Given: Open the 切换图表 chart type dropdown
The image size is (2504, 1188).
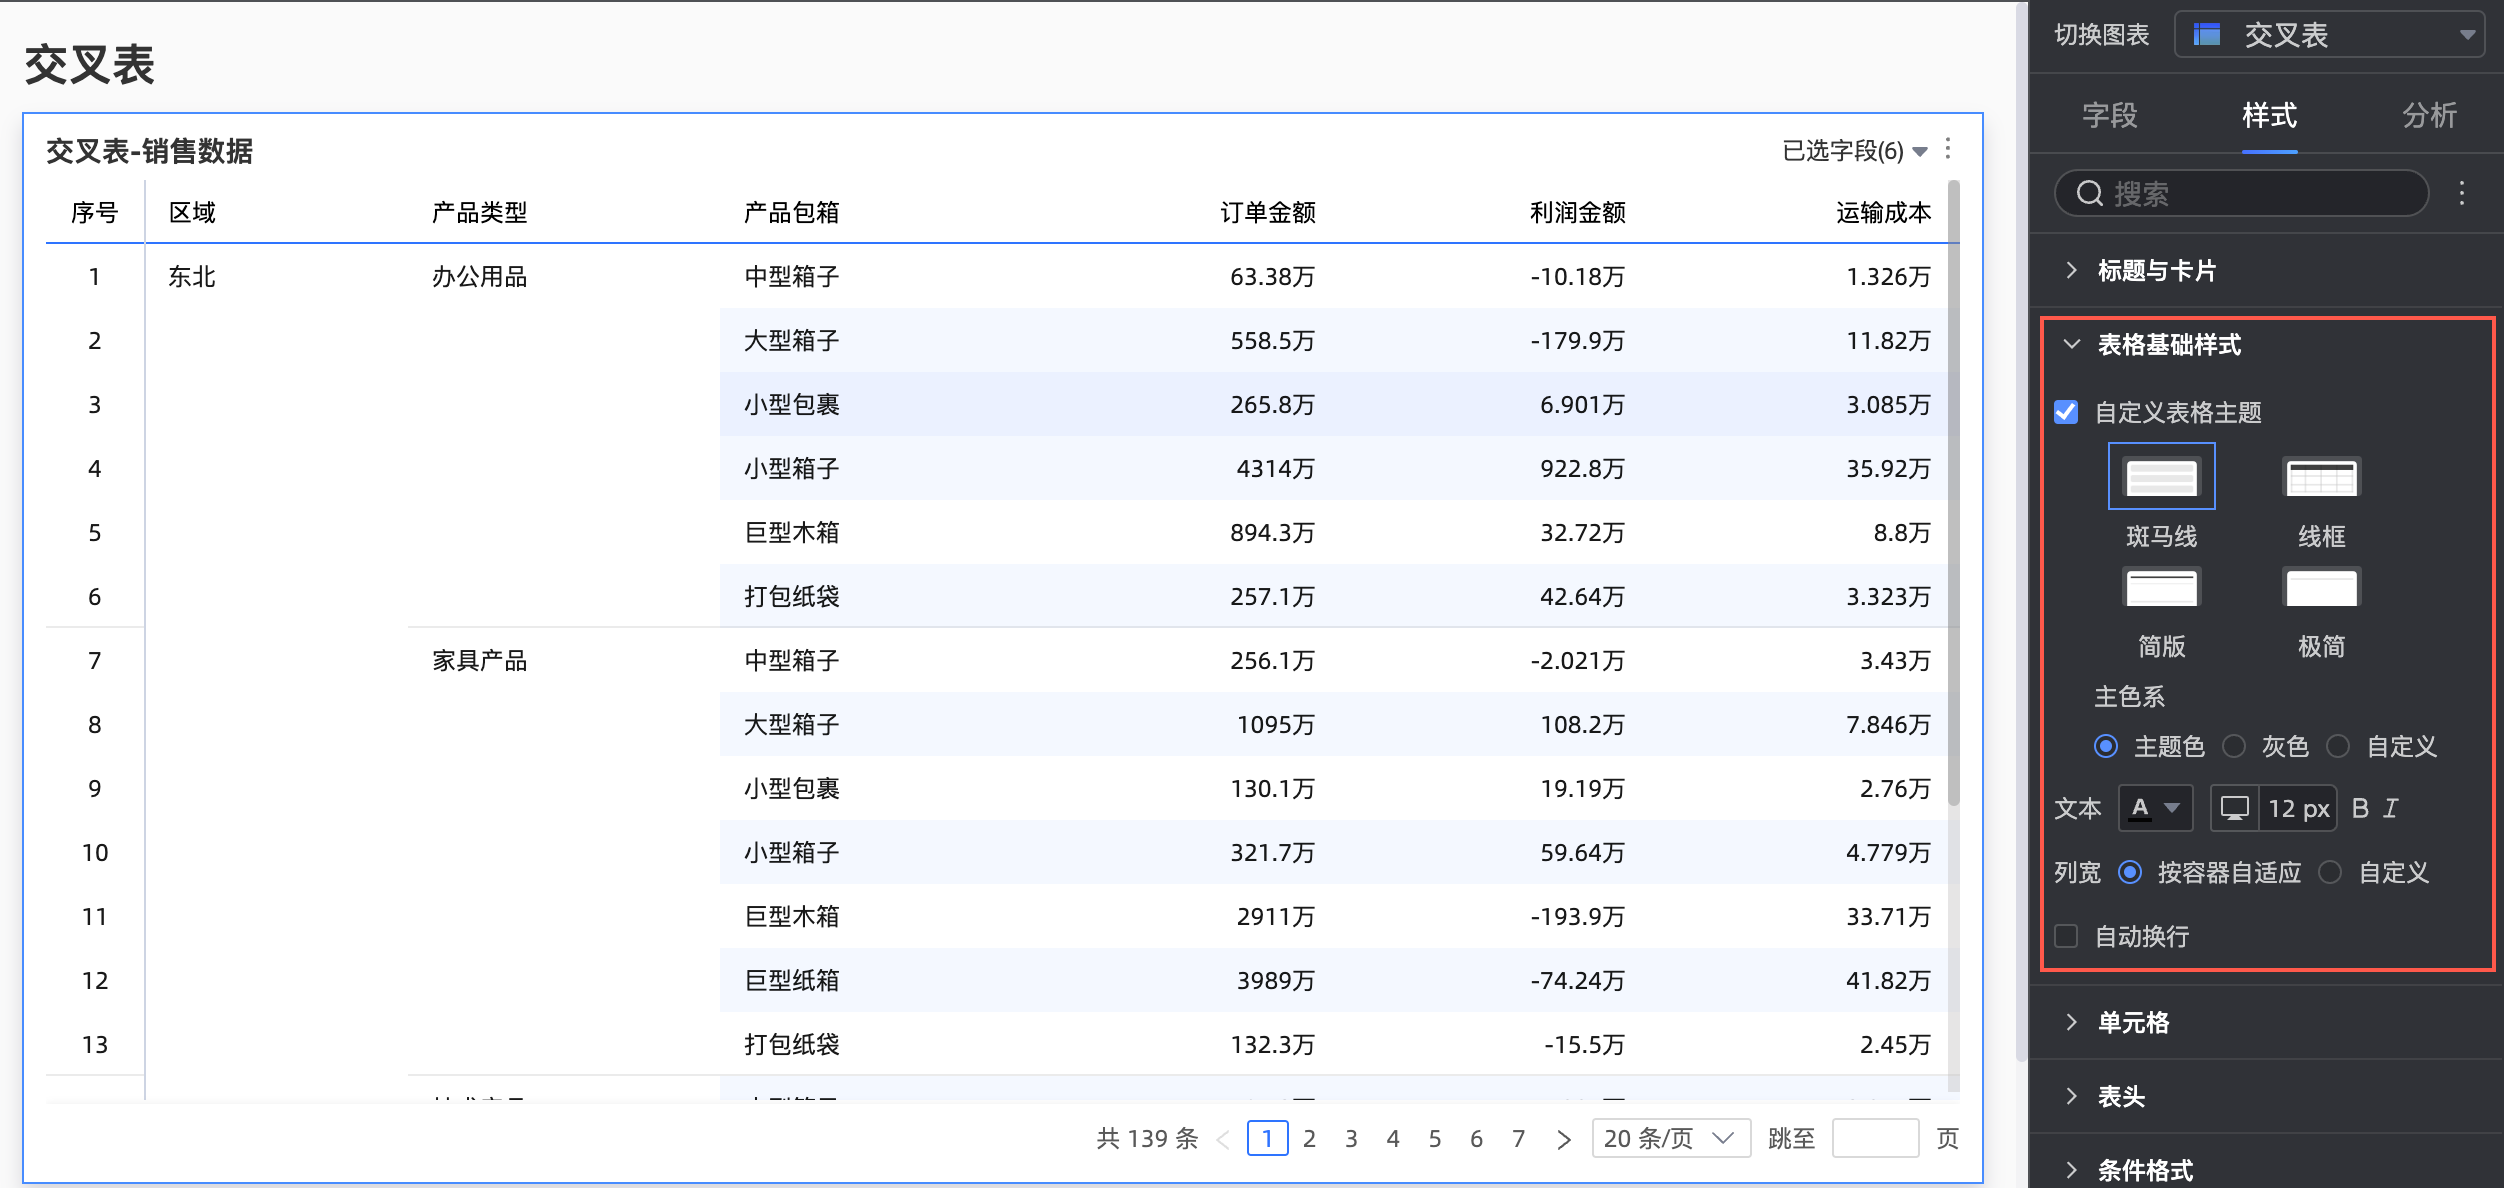Looking at the screenshot, I should (x=2329, y=35).
